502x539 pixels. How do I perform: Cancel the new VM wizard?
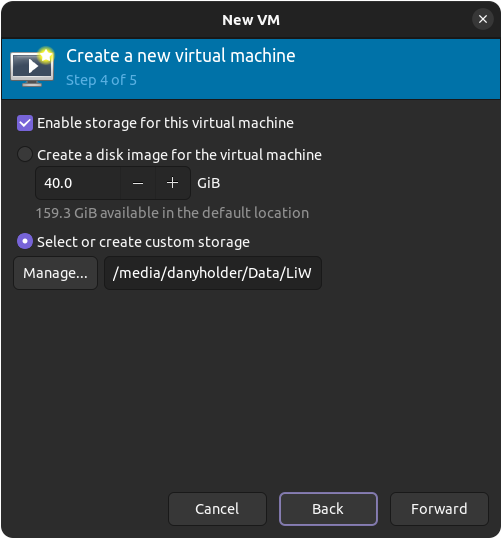pyautogui.click(x=217, y=509)
